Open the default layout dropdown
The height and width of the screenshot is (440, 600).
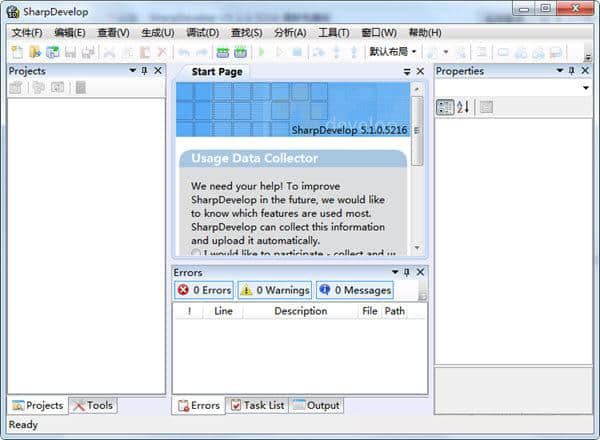(x=393, y=51)
